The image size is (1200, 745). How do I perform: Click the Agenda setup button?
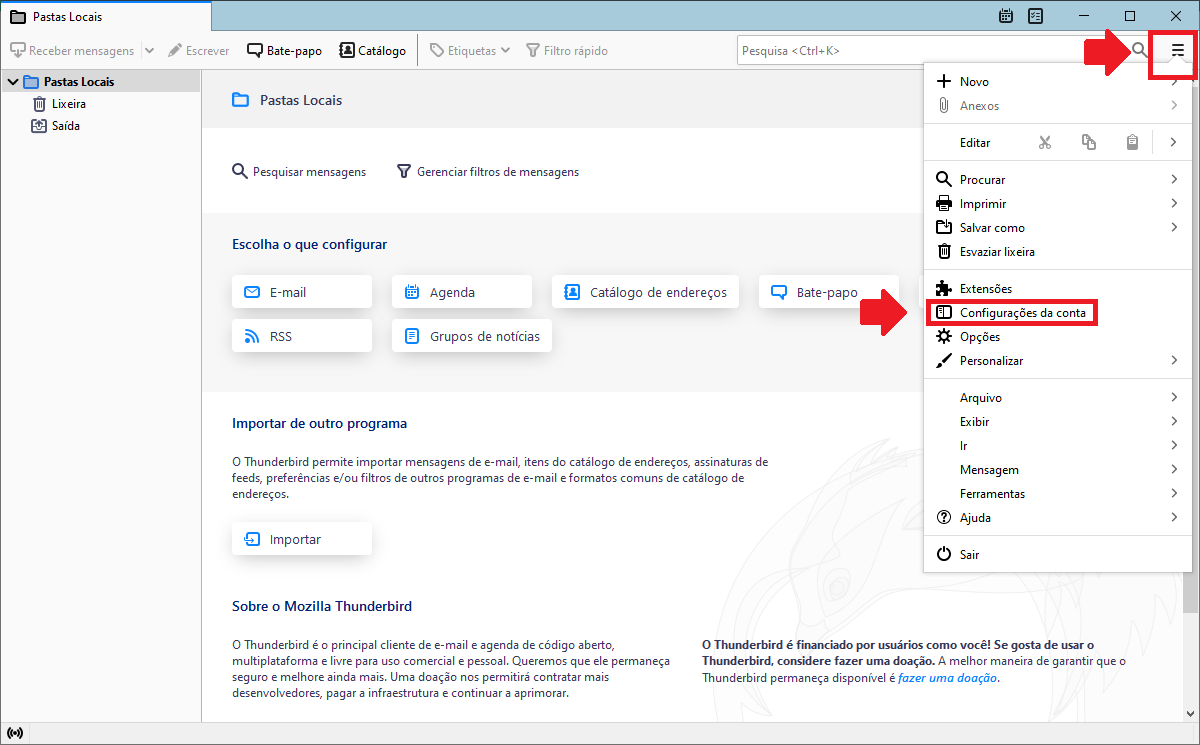point(462,292)
